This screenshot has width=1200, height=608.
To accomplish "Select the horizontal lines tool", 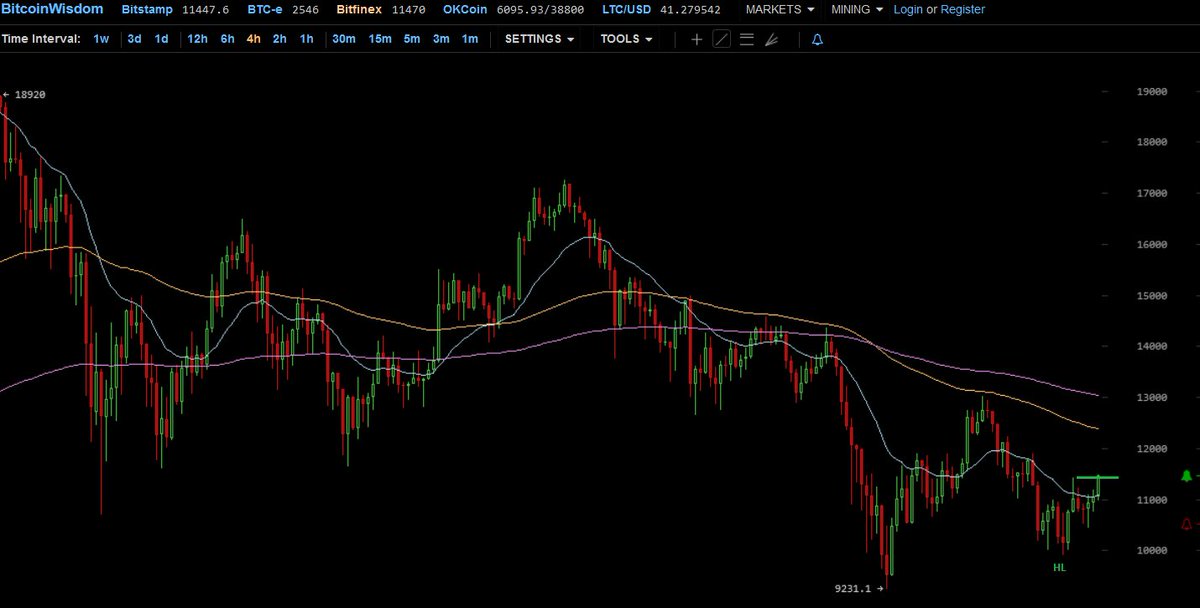I will point(746,40).
